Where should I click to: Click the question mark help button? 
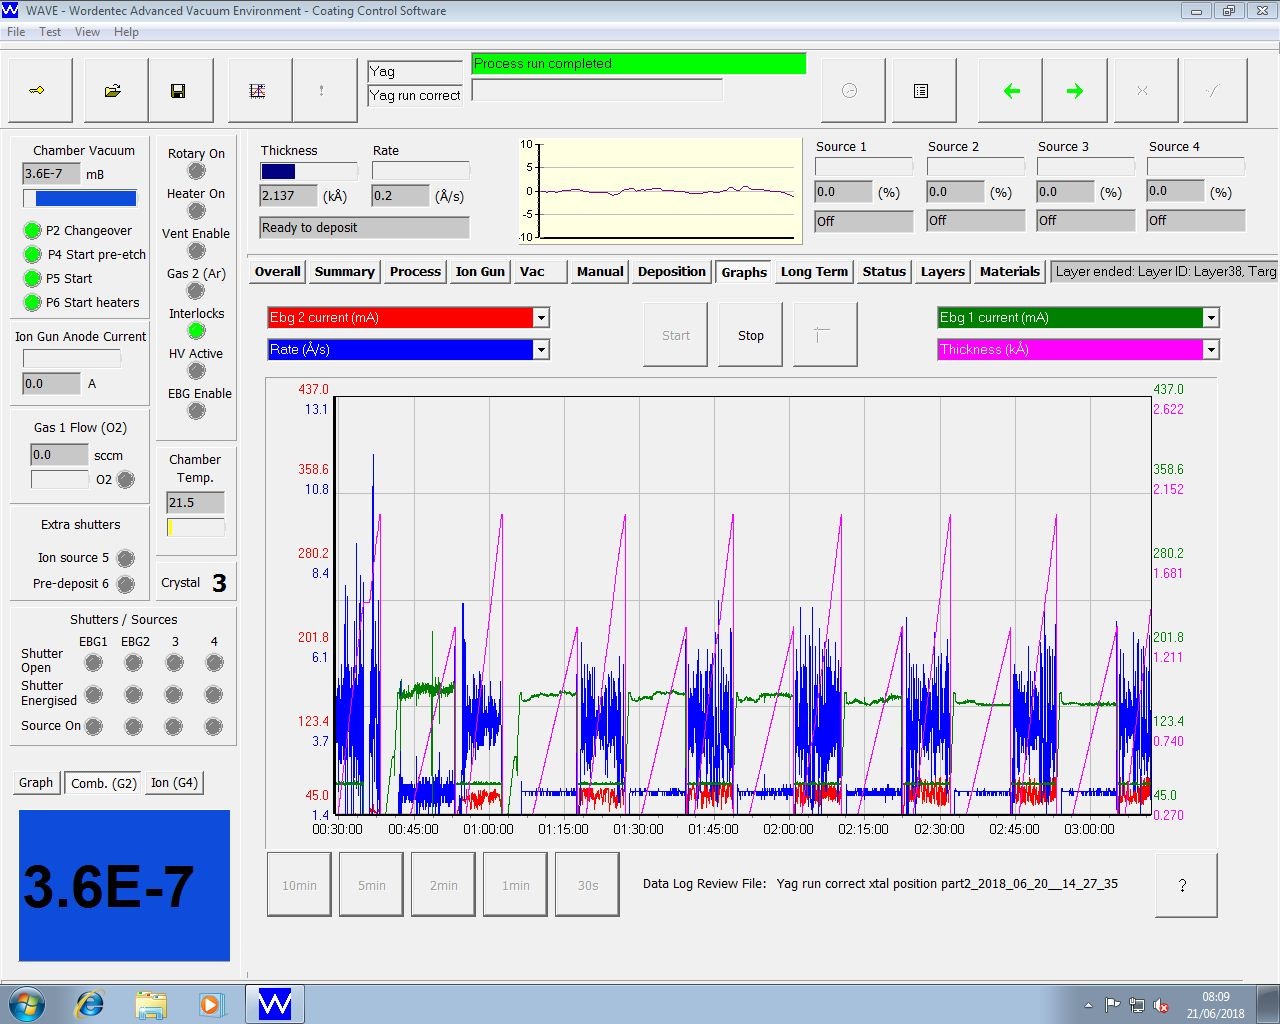tap(1184, 885)
